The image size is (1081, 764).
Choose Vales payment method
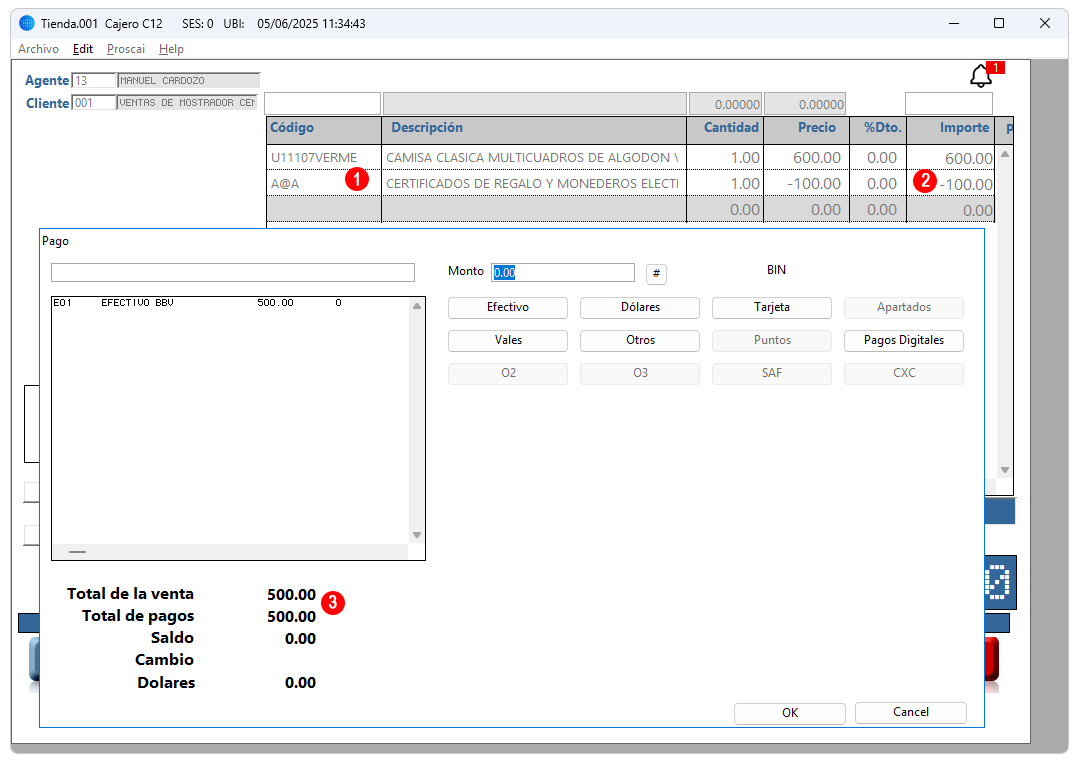coord(508,341)
